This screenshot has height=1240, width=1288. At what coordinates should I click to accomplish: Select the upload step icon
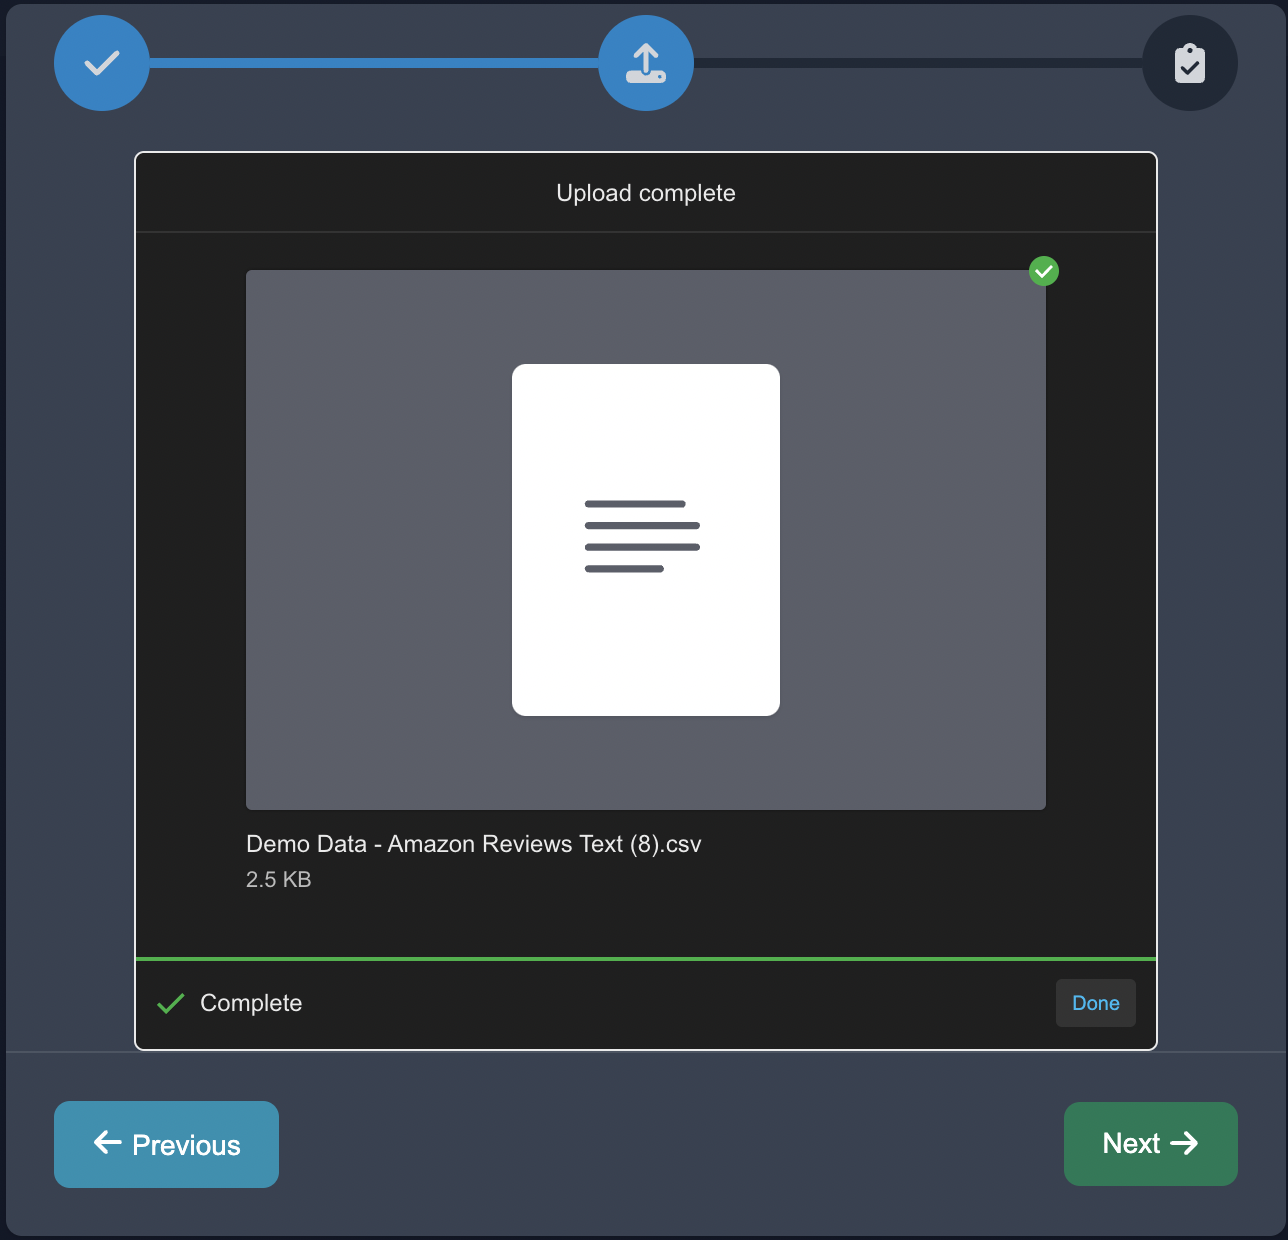coord(646,63)
